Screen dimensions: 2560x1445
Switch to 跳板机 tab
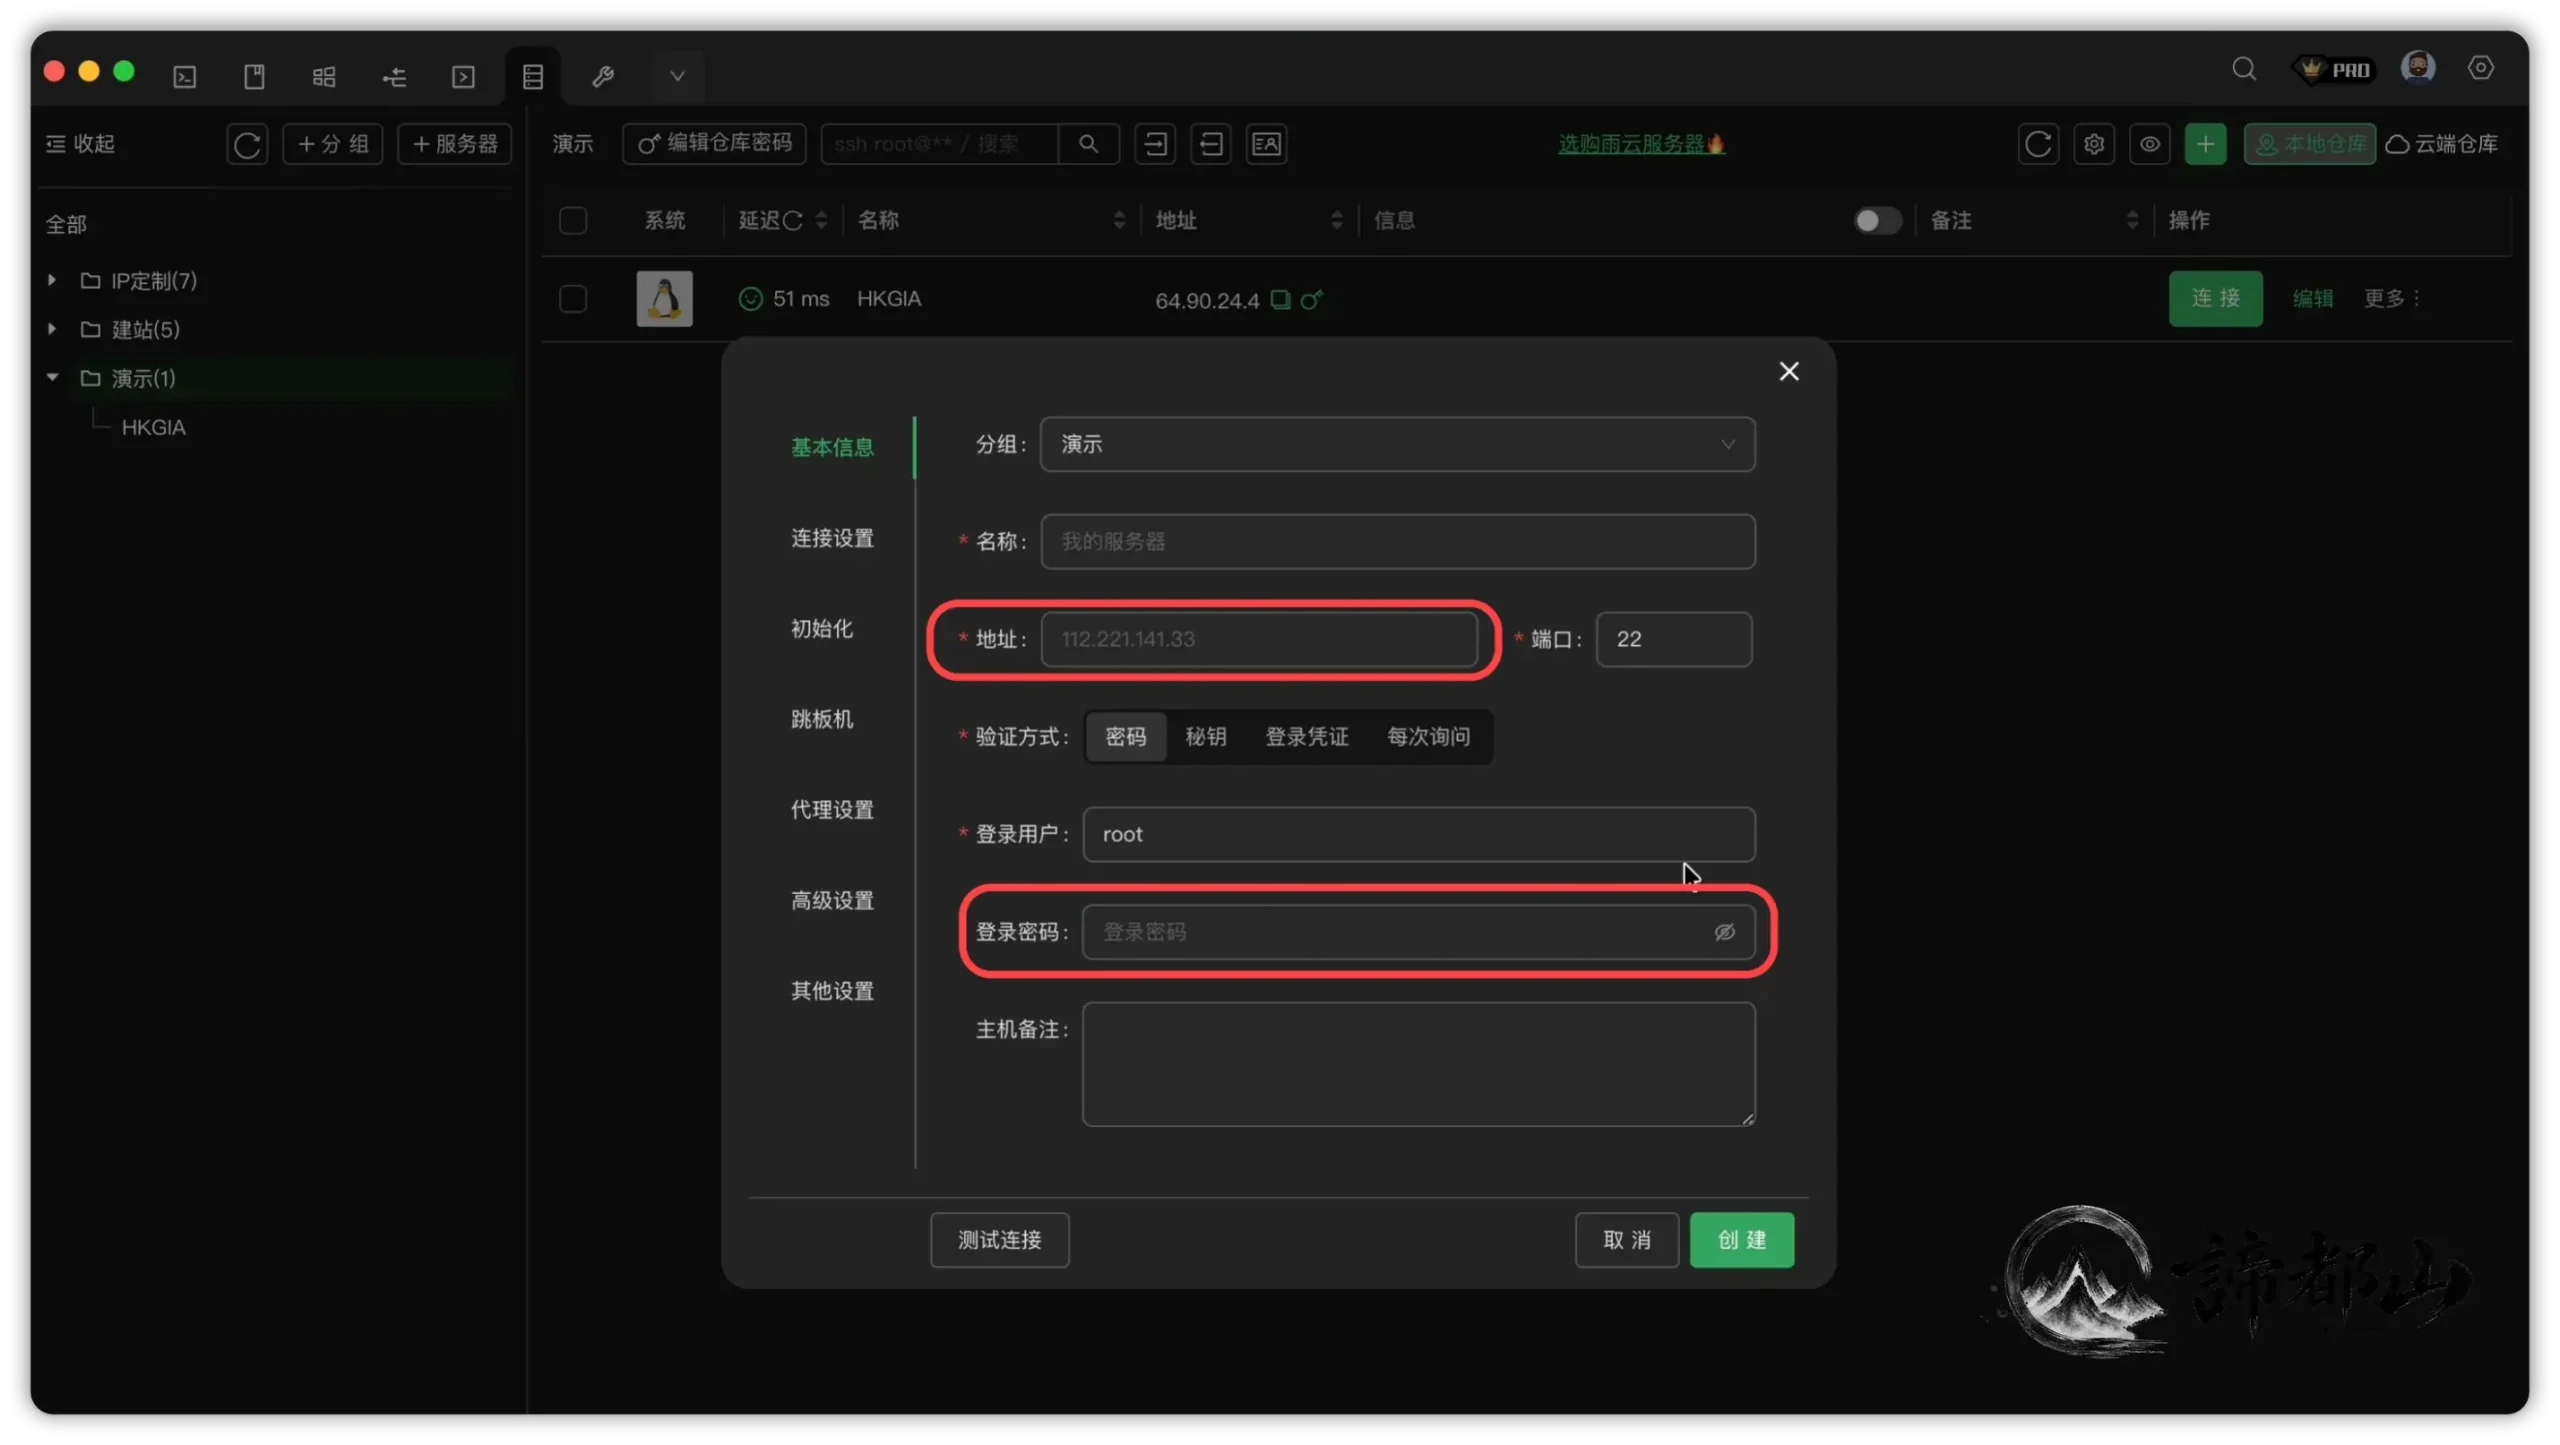822,719
